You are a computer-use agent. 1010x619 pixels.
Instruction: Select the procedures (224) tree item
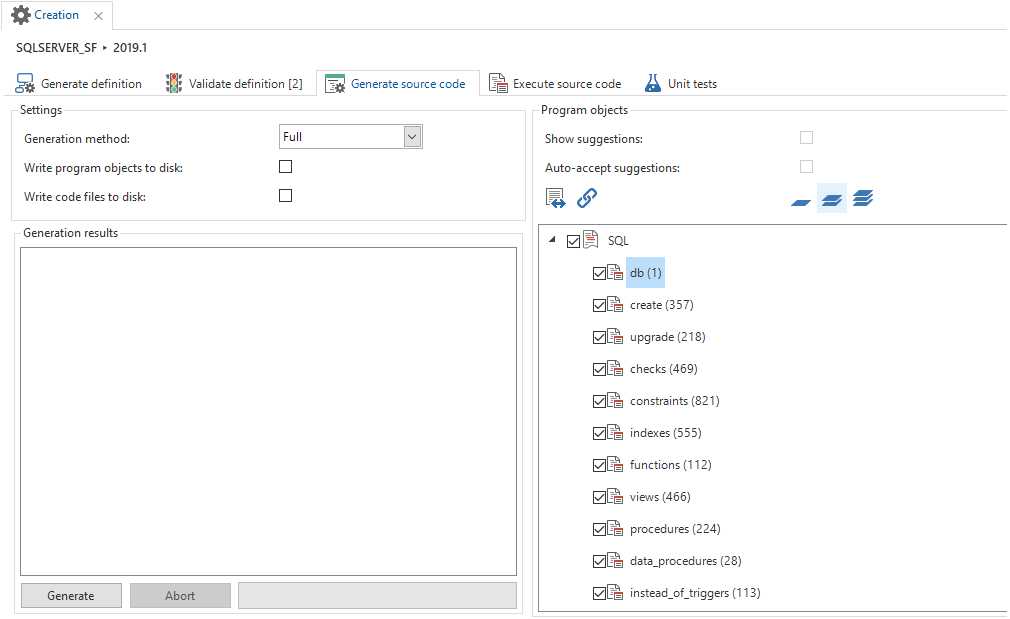click(x=675, y=529)
